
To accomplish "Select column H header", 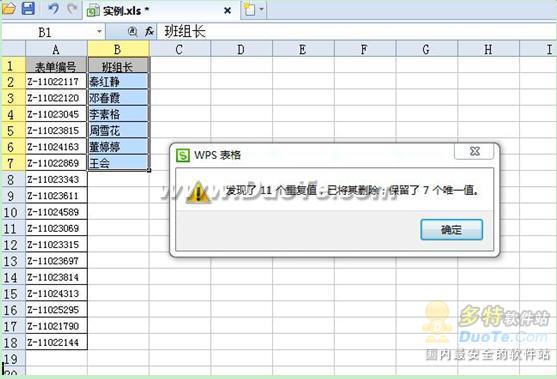I will tap(488, 49).
